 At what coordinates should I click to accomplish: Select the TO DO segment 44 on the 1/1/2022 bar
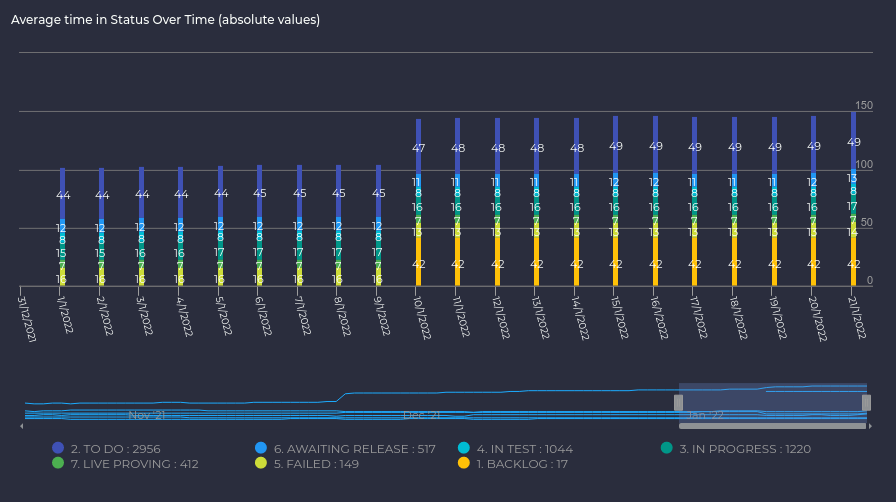click(x=62, y=193)
